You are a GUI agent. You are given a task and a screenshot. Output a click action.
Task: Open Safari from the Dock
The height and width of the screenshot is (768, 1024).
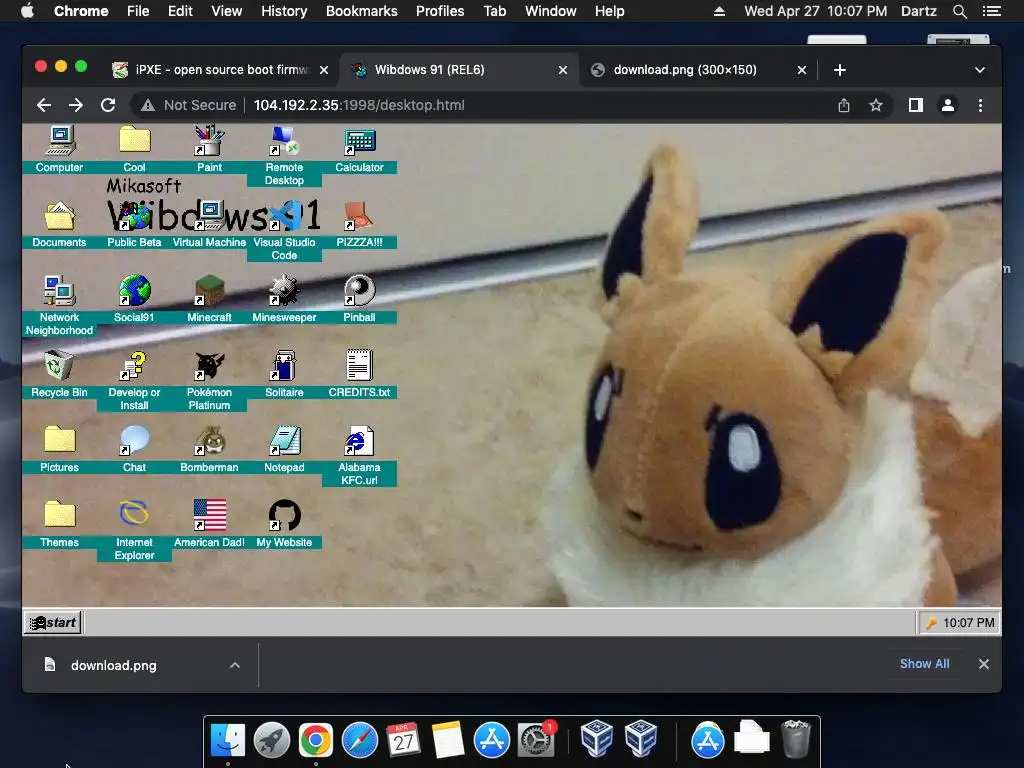[x=360, y=741]
